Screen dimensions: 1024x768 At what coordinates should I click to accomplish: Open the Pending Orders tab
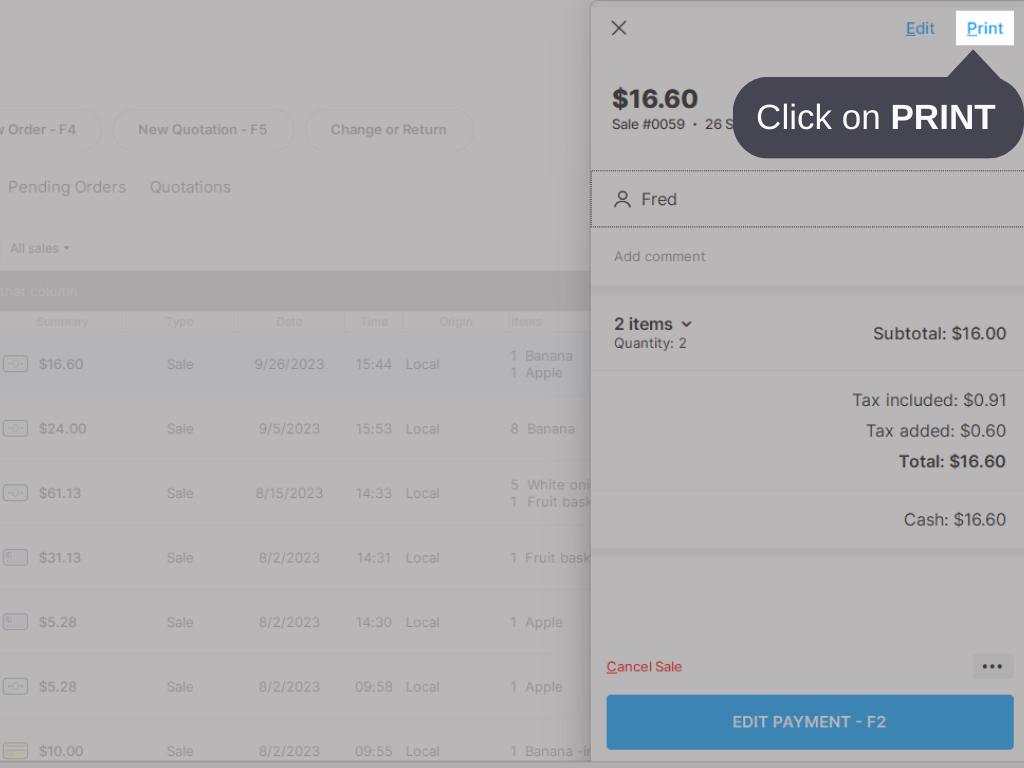[66, 187]
